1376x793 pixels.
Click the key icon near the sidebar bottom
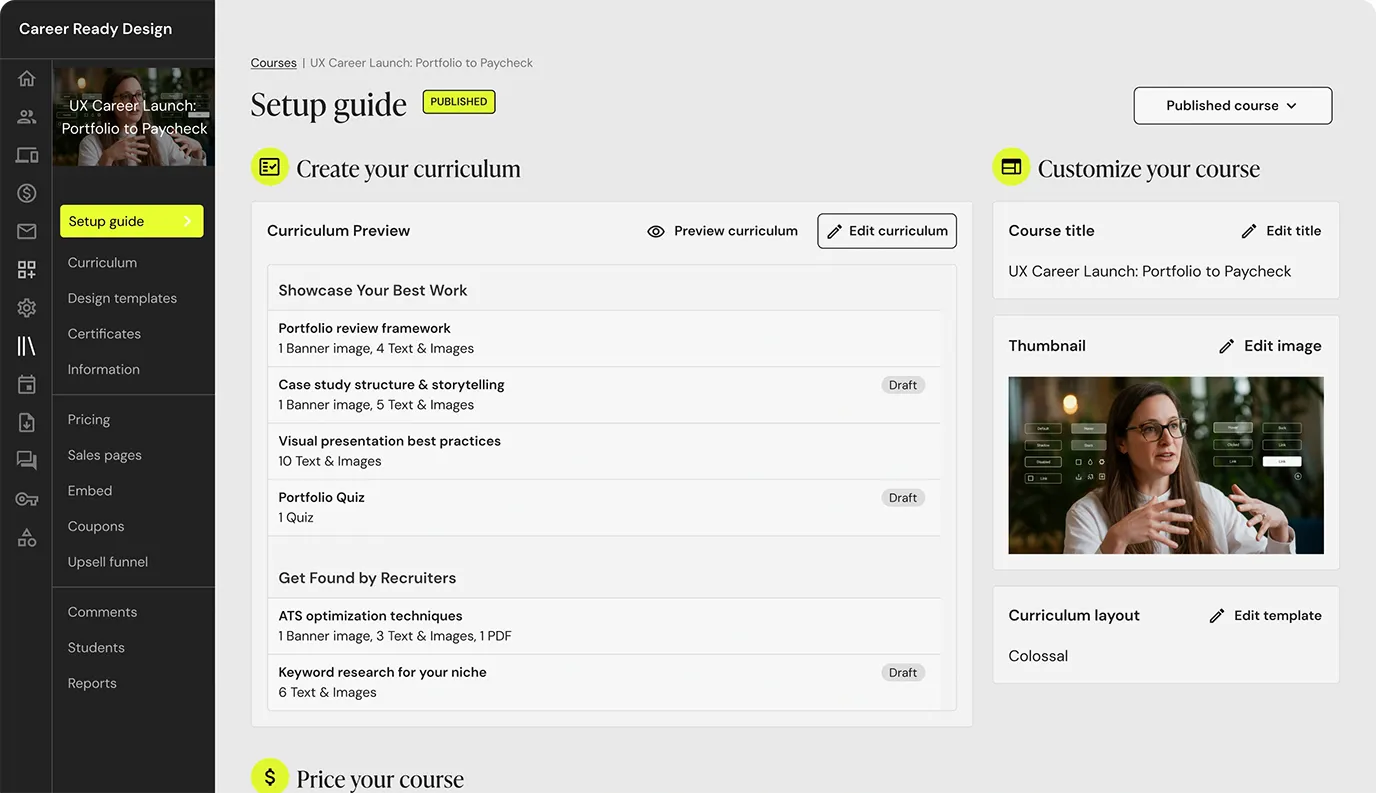(26, 498)
